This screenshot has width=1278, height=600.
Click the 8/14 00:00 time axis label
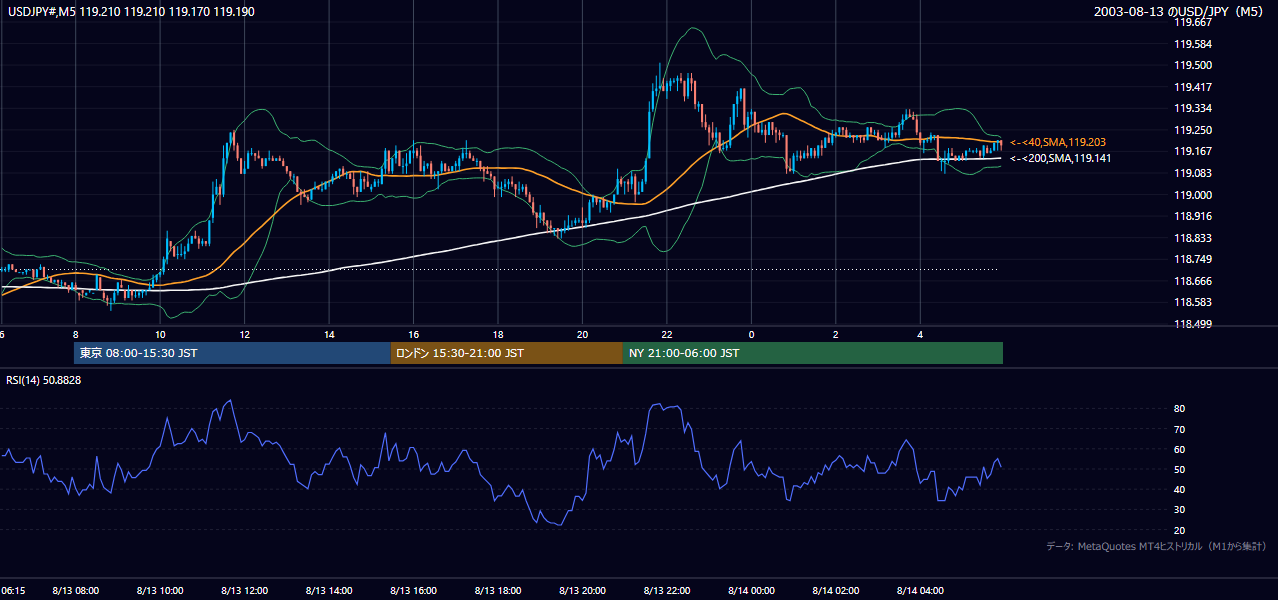tap(751, 591)
